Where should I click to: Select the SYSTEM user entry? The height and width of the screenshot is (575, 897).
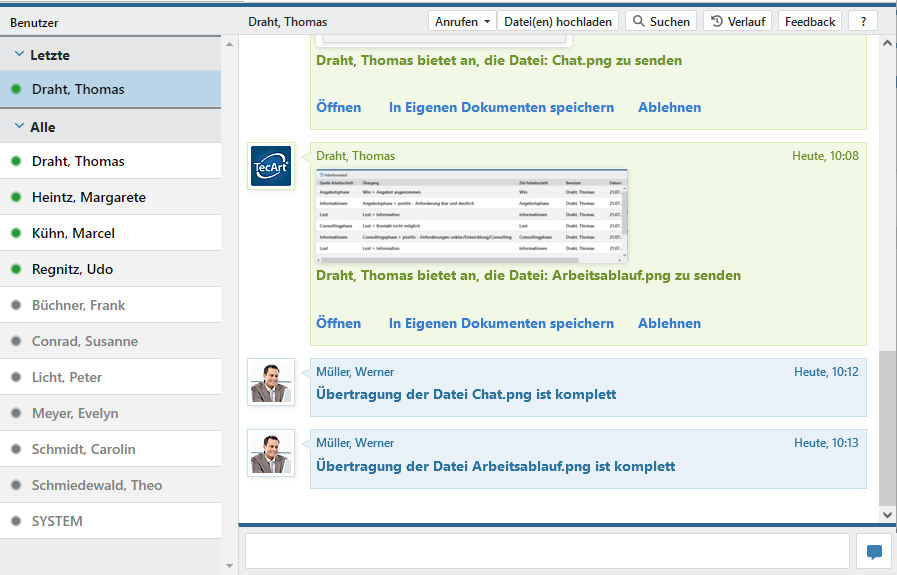click(57, 521)
